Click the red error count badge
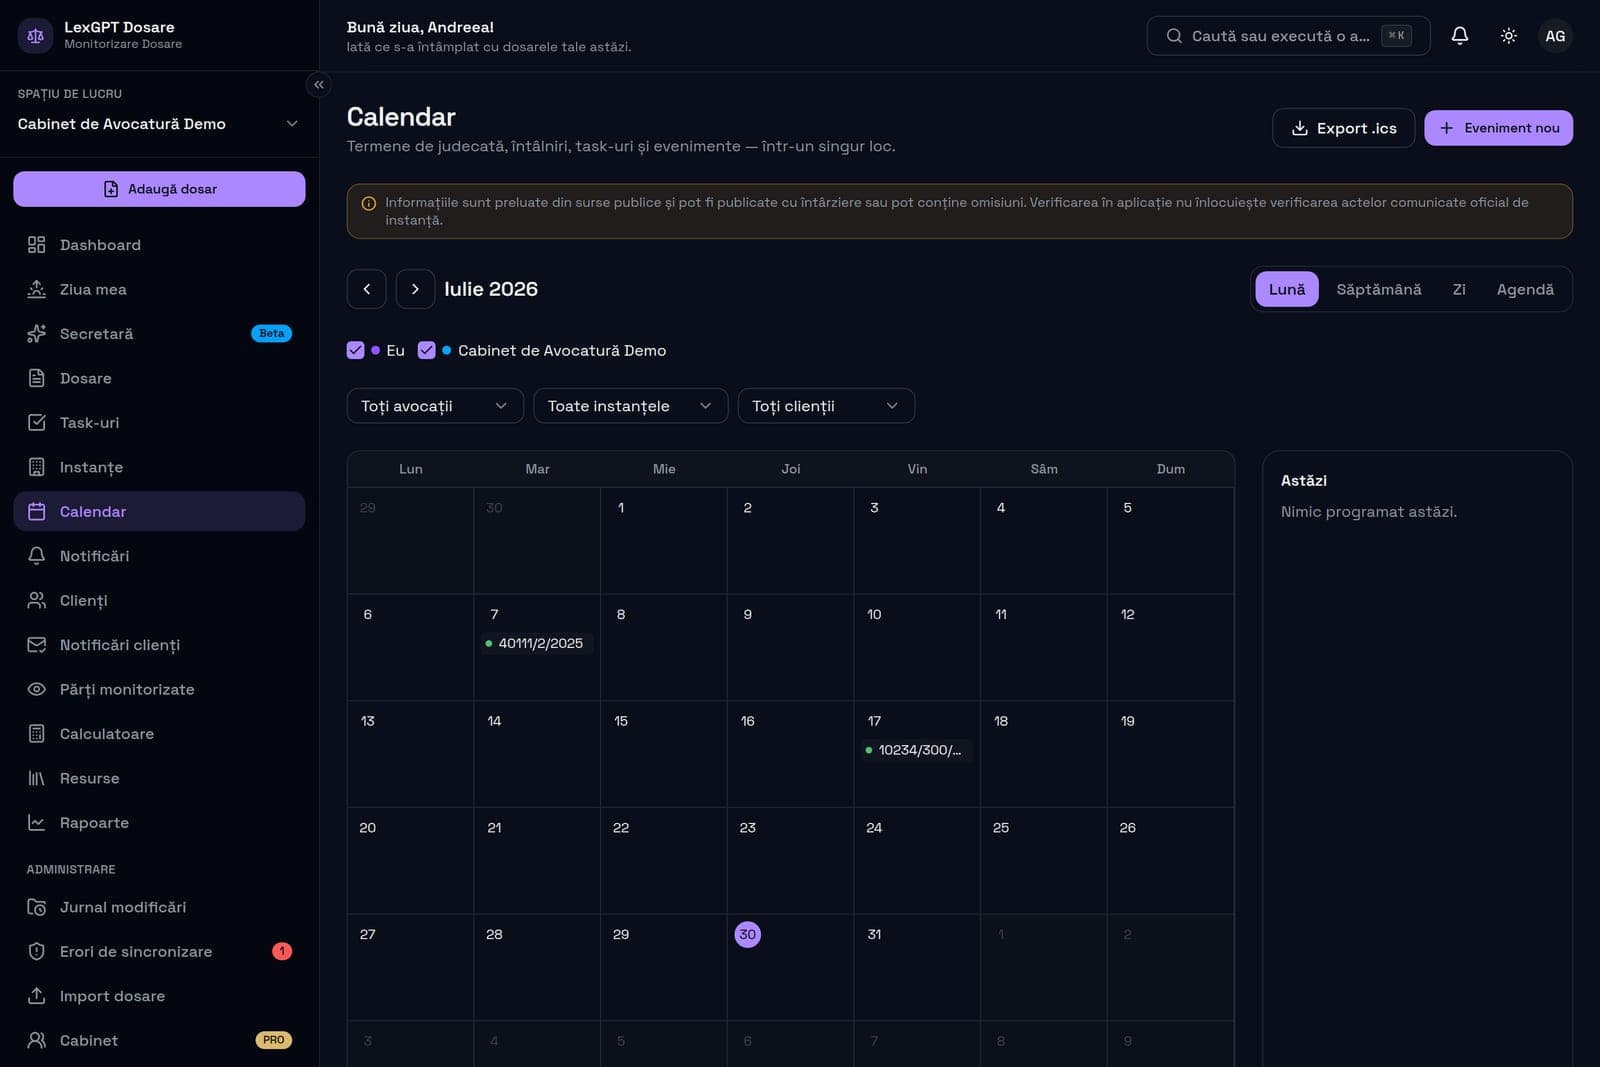 click(282, 952)
